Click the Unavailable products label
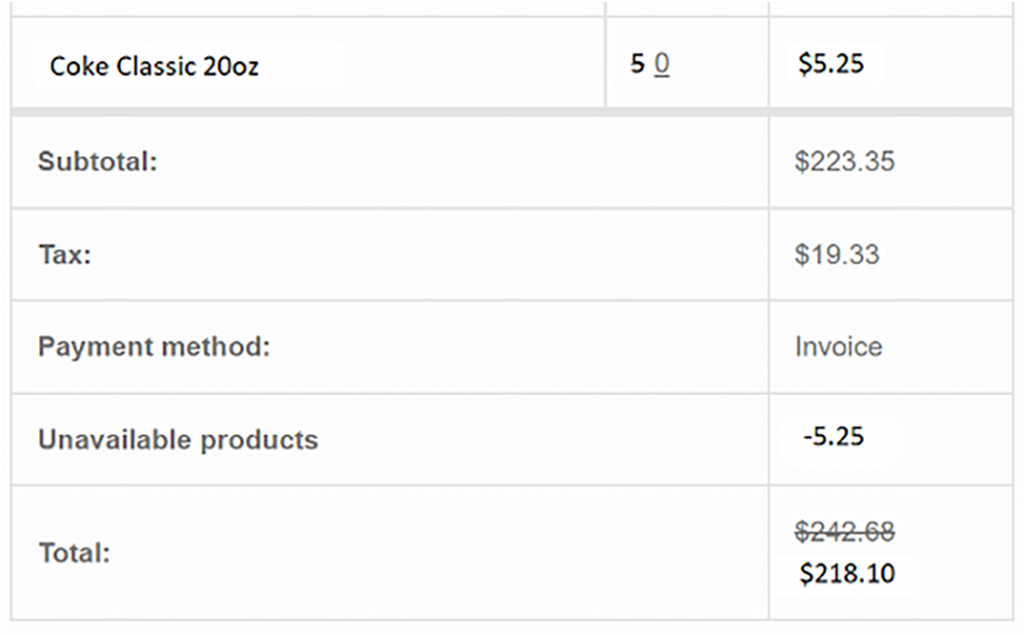The width and height of the screenshot is (1024, 635). pos(178,440)
